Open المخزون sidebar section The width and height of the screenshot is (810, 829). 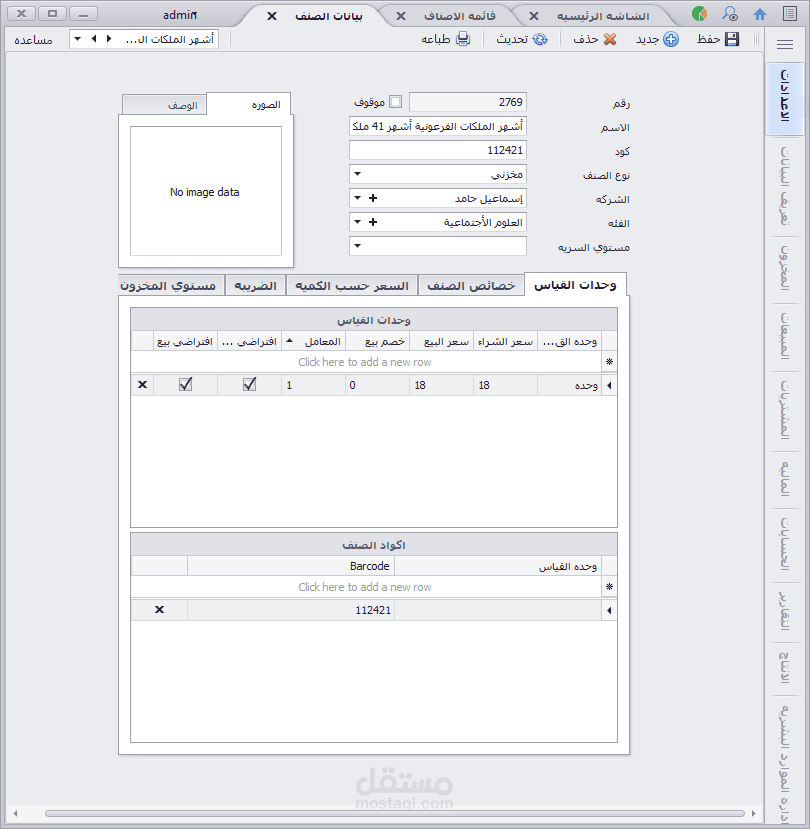tap(785, 268)
